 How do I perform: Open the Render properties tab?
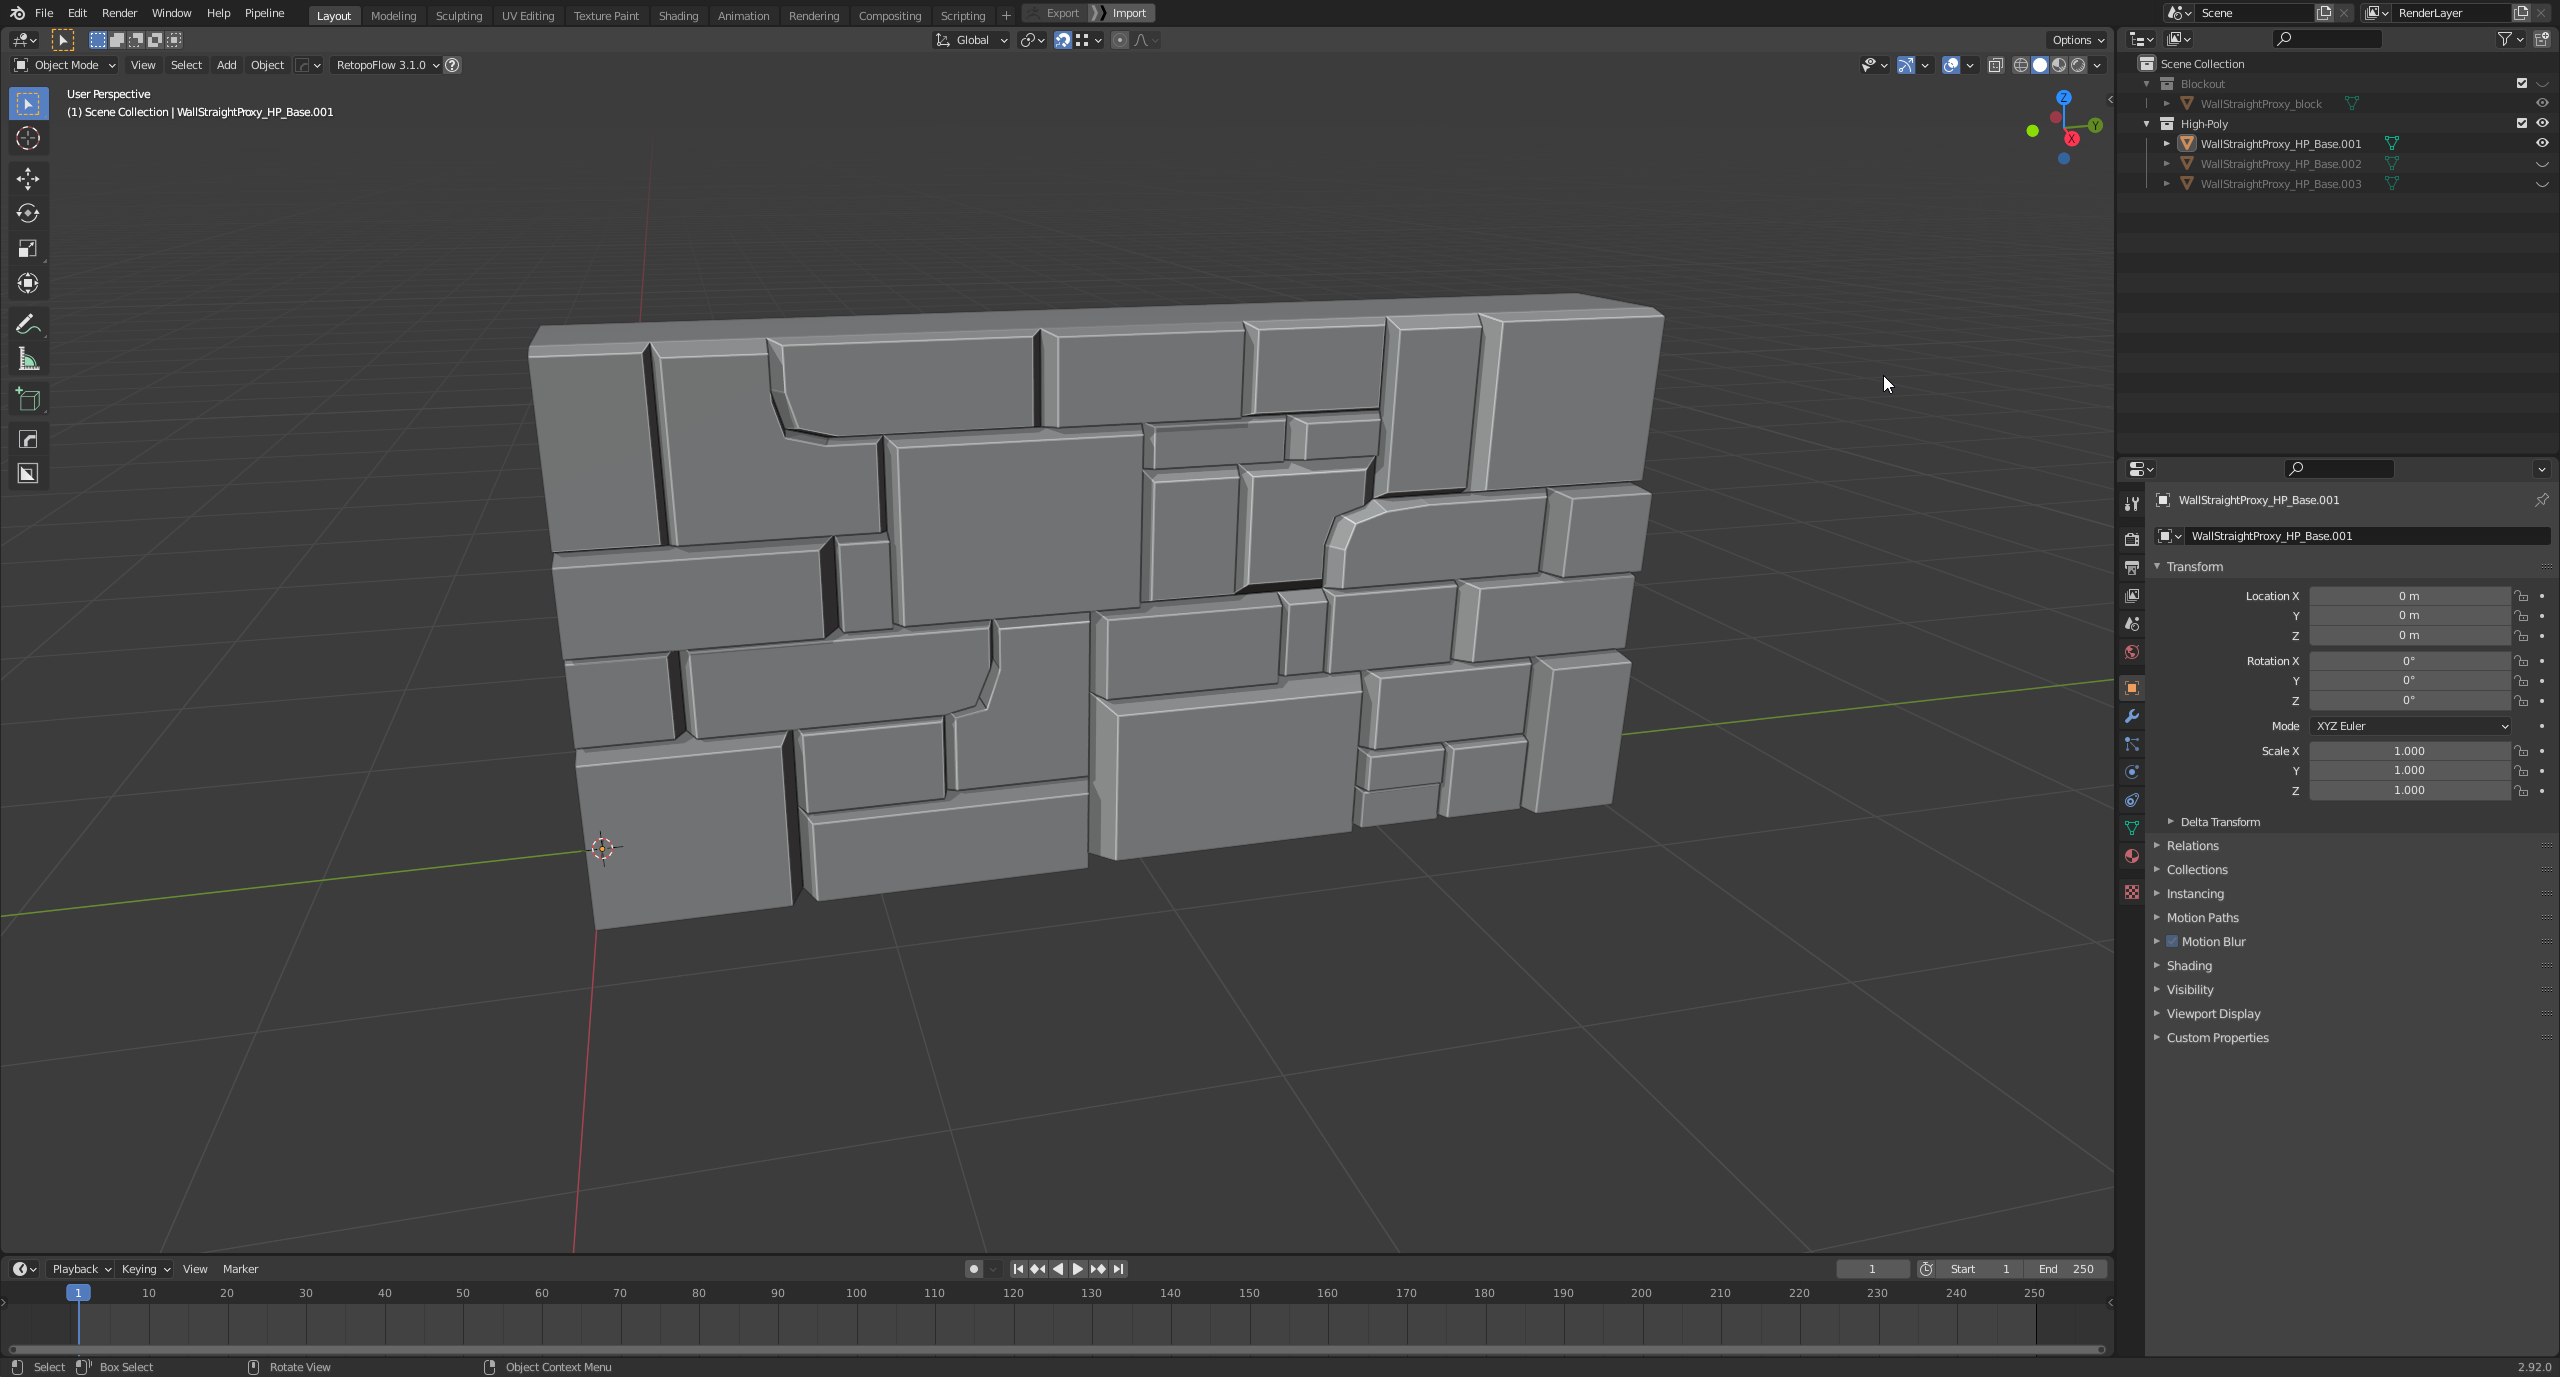click(2132, 539)
